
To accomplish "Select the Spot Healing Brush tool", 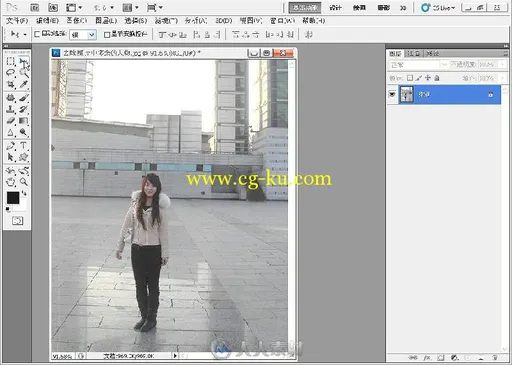I will pos(11,98).
